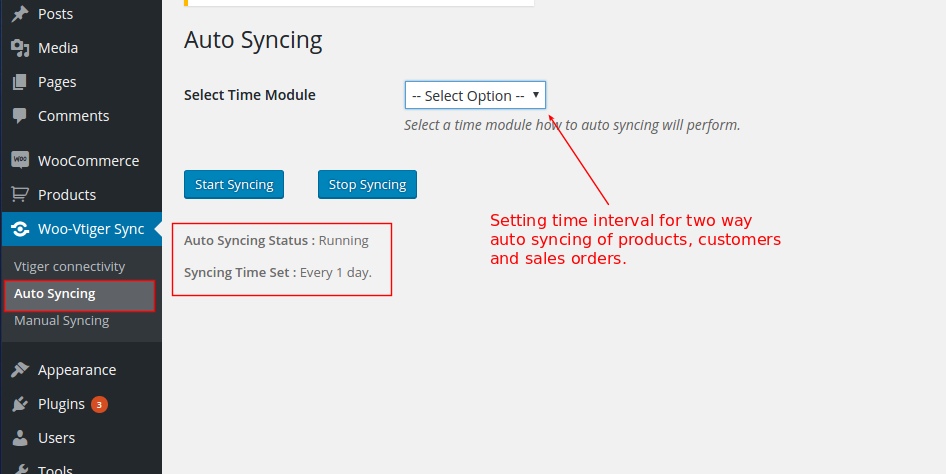Click the Plugins plug icon
Viewport: 946px width, 474px height.
pyautogui.click(x=20, y=404)
